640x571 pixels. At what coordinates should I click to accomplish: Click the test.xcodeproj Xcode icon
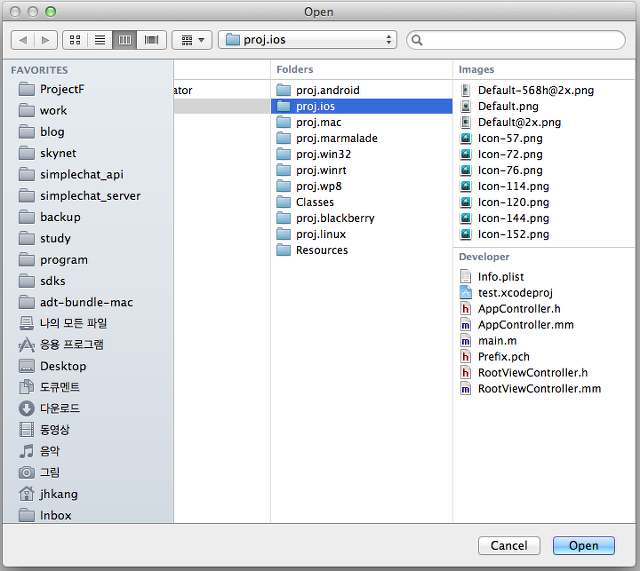pos(465,292)
